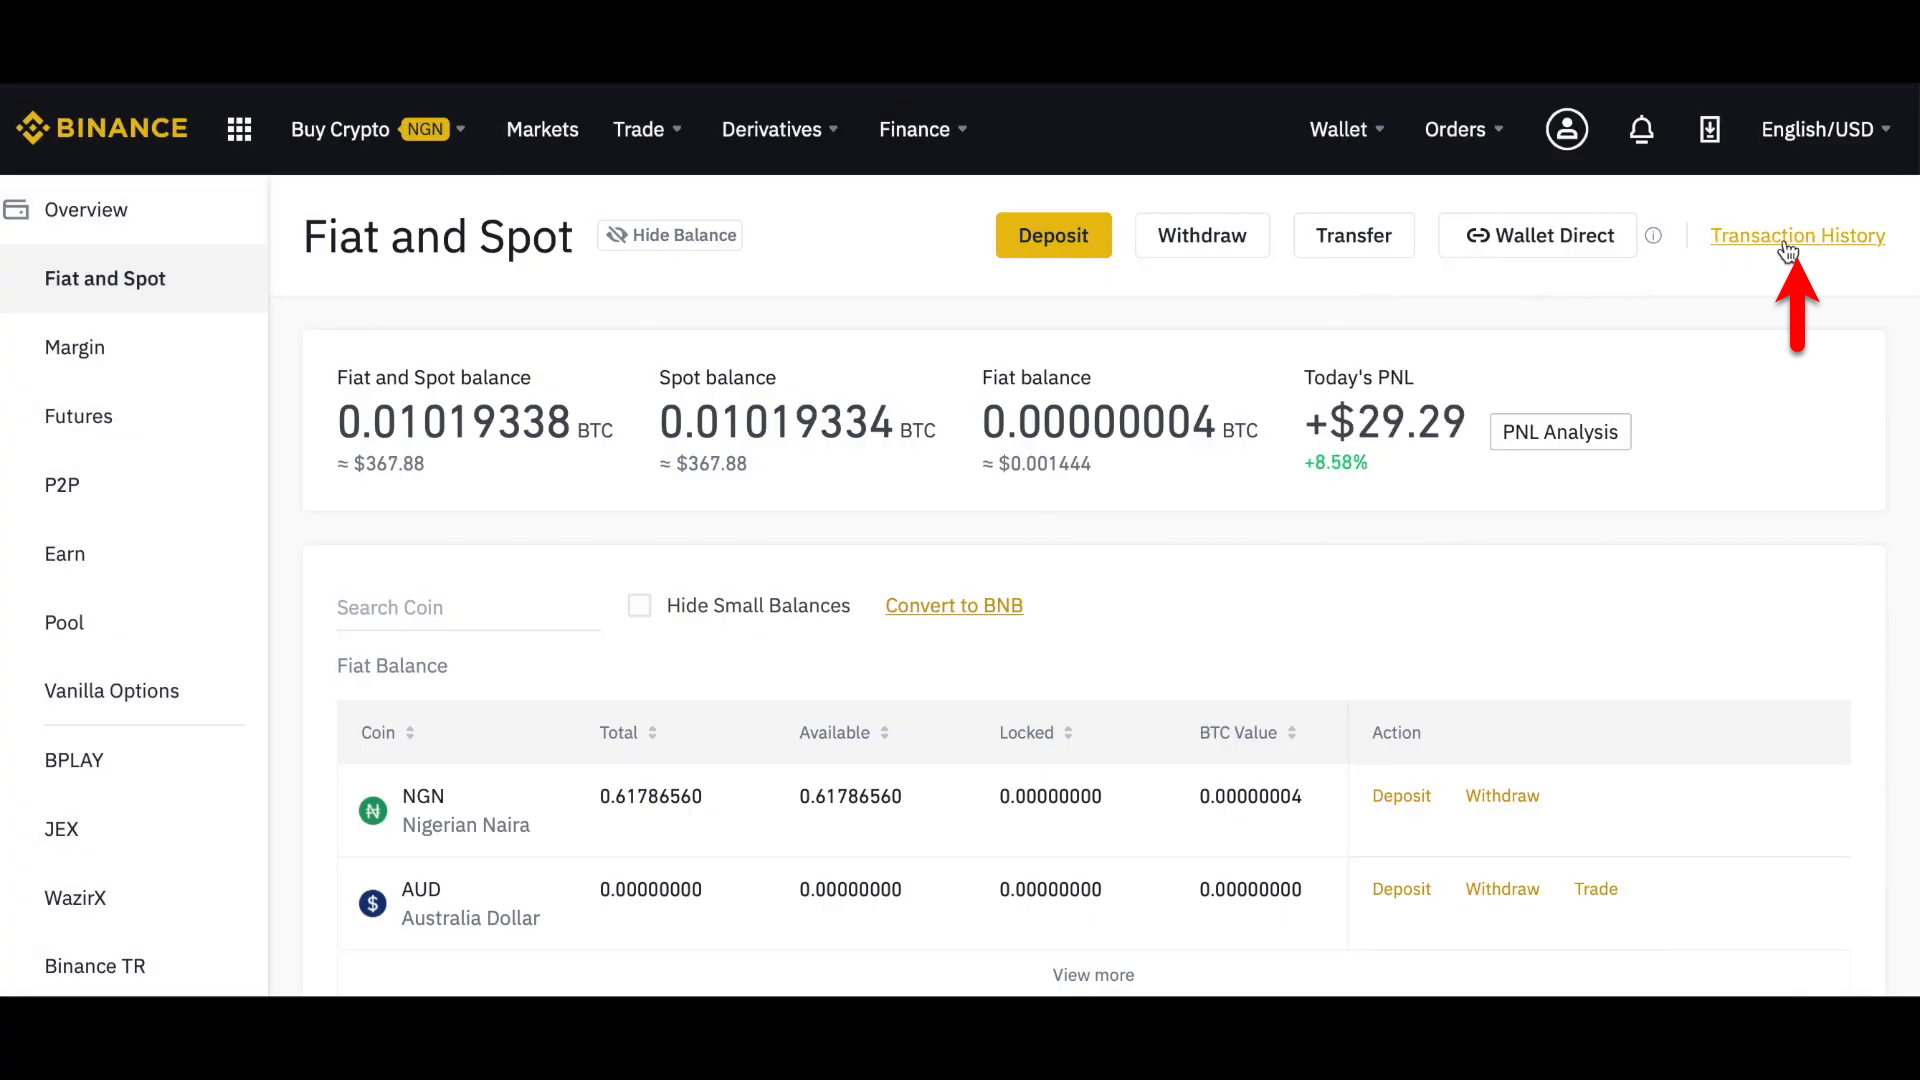Click View more to expand balances
Viewport: 1920px width, 1080px height.
1093,975
